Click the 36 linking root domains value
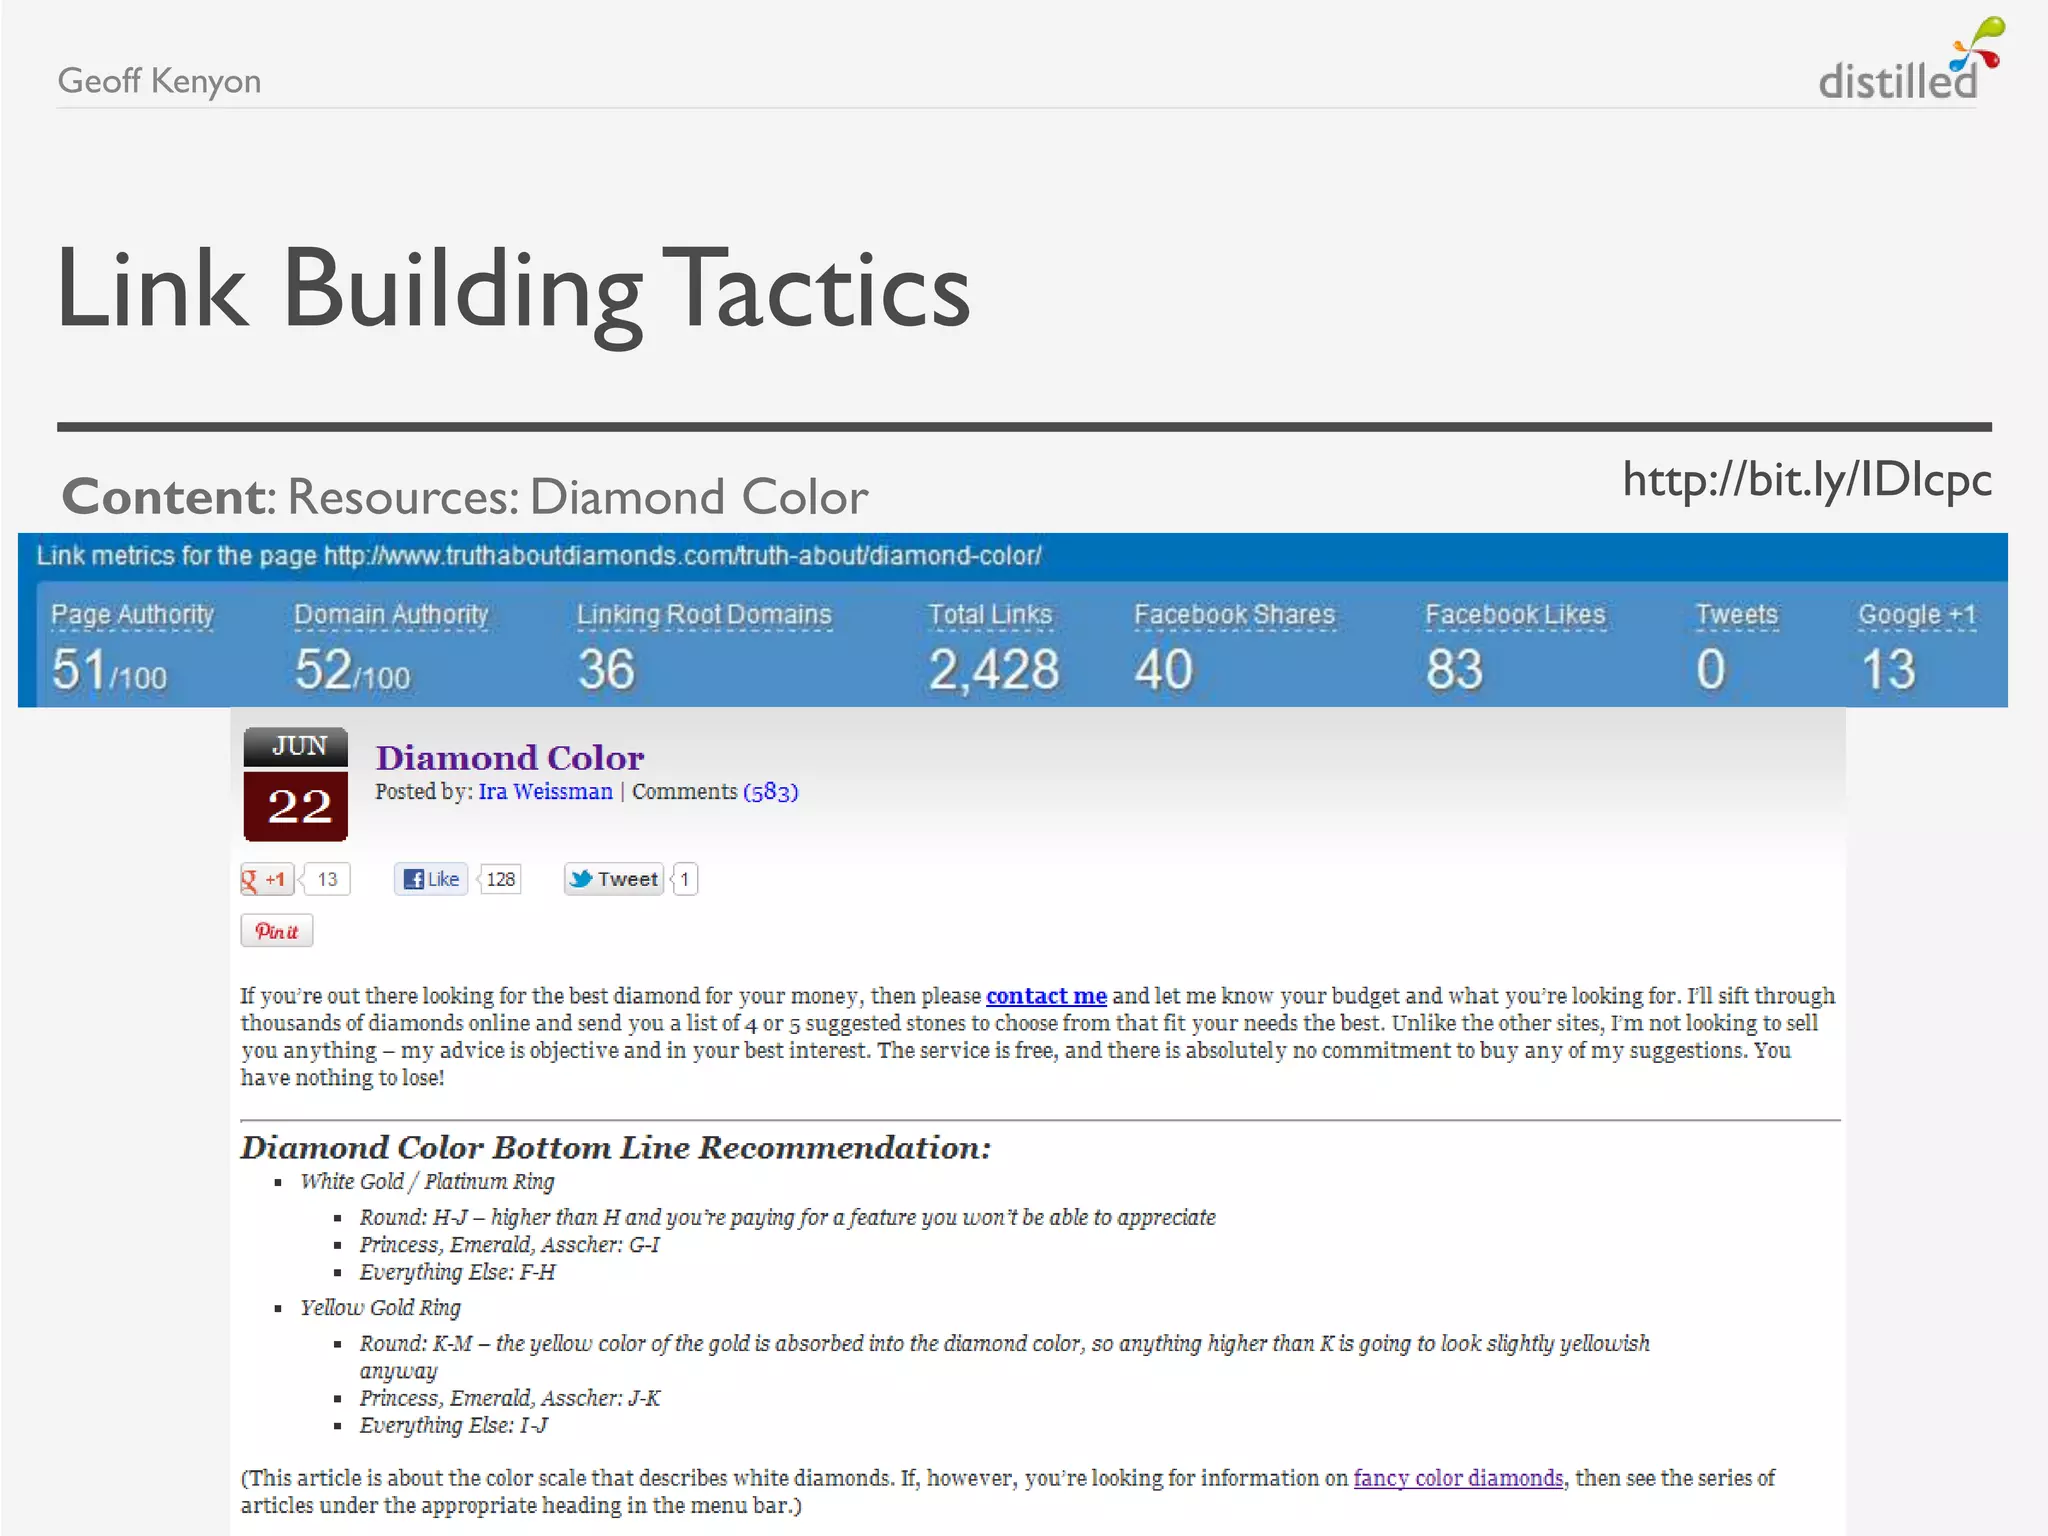 606,670
